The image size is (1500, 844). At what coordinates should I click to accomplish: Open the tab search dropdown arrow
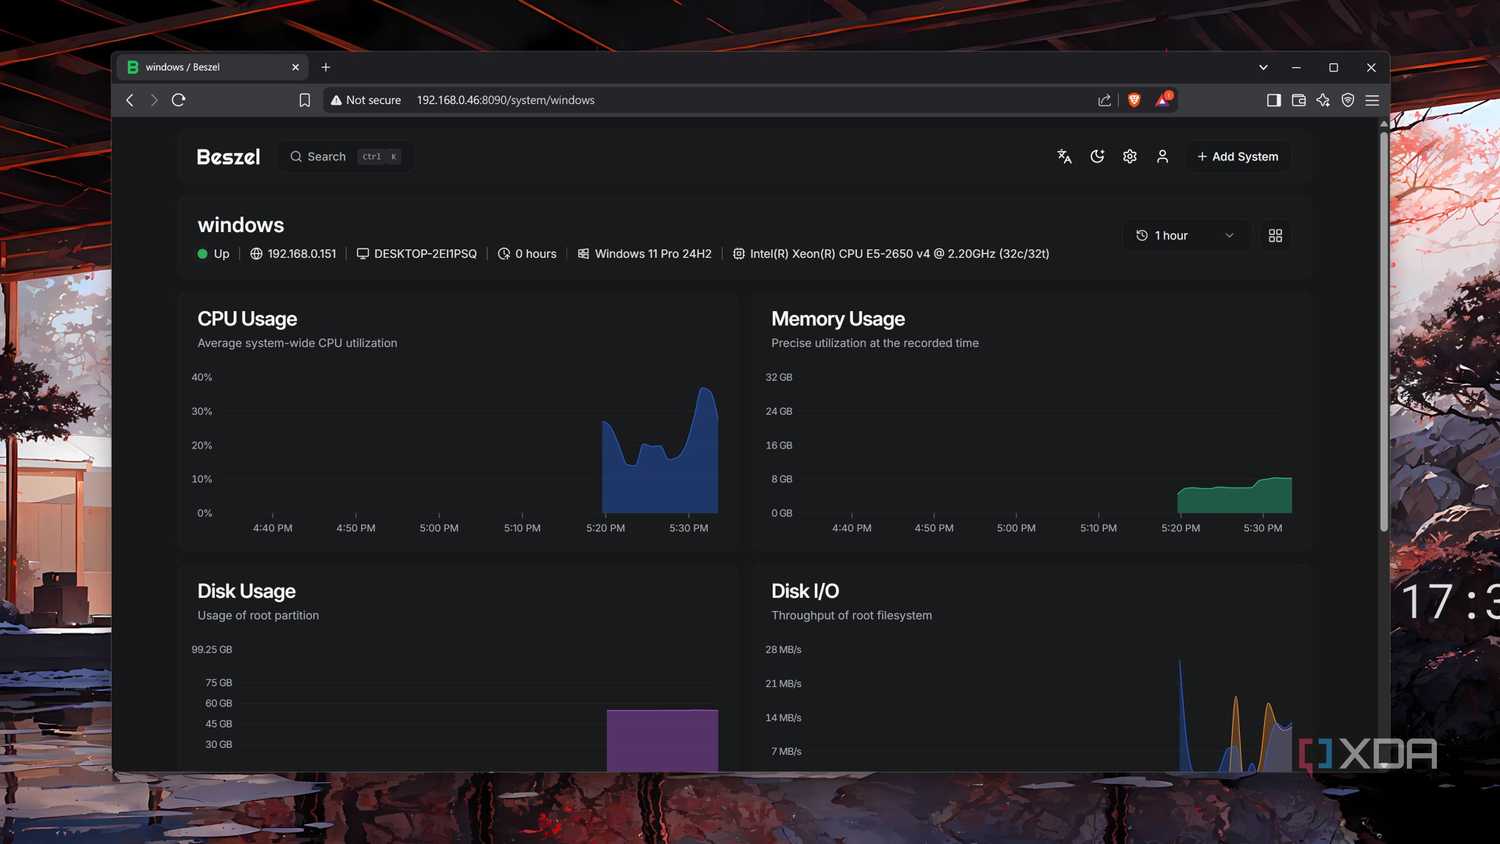click(x=1263, y=67)
